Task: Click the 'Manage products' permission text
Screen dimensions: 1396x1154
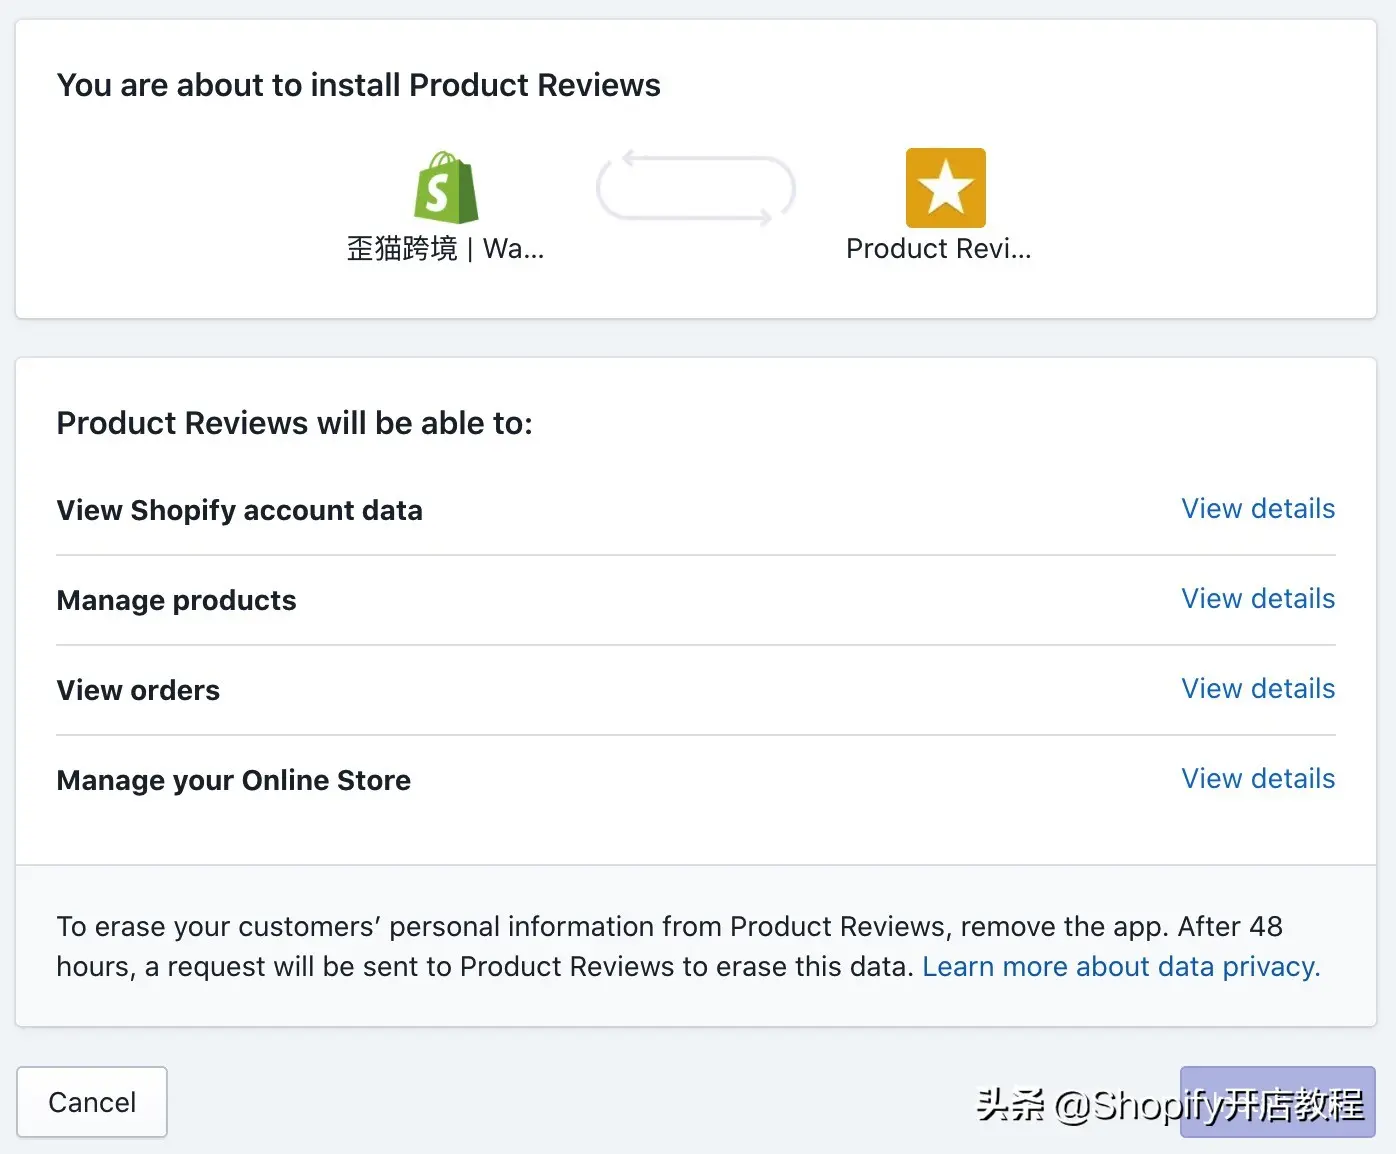Action: (177, 601)
